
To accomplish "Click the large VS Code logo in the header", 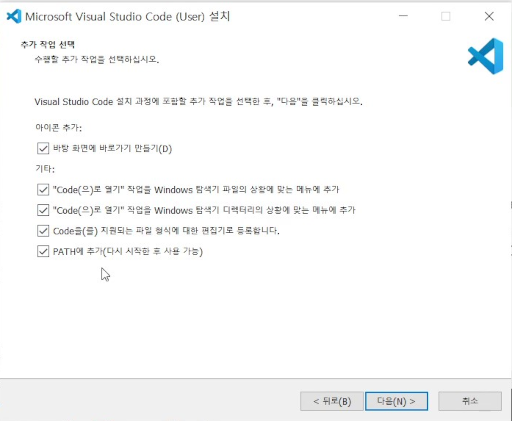I will click(x=486, y=56).
